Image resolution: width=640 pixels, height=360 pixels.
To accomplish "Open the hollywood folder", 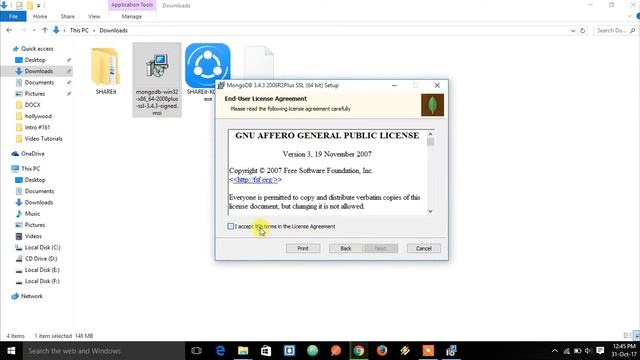I will [x=38, y=116].
